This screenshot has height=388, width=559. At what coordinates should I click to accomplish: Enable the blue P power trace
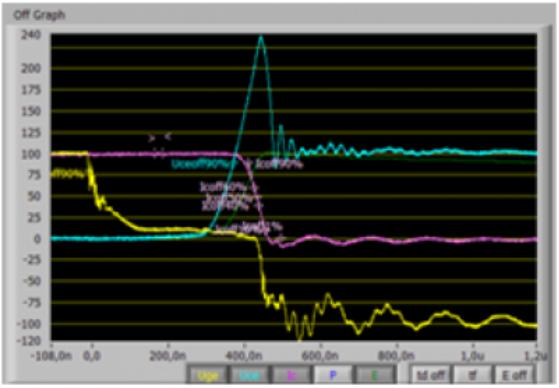tap(333, 375)
